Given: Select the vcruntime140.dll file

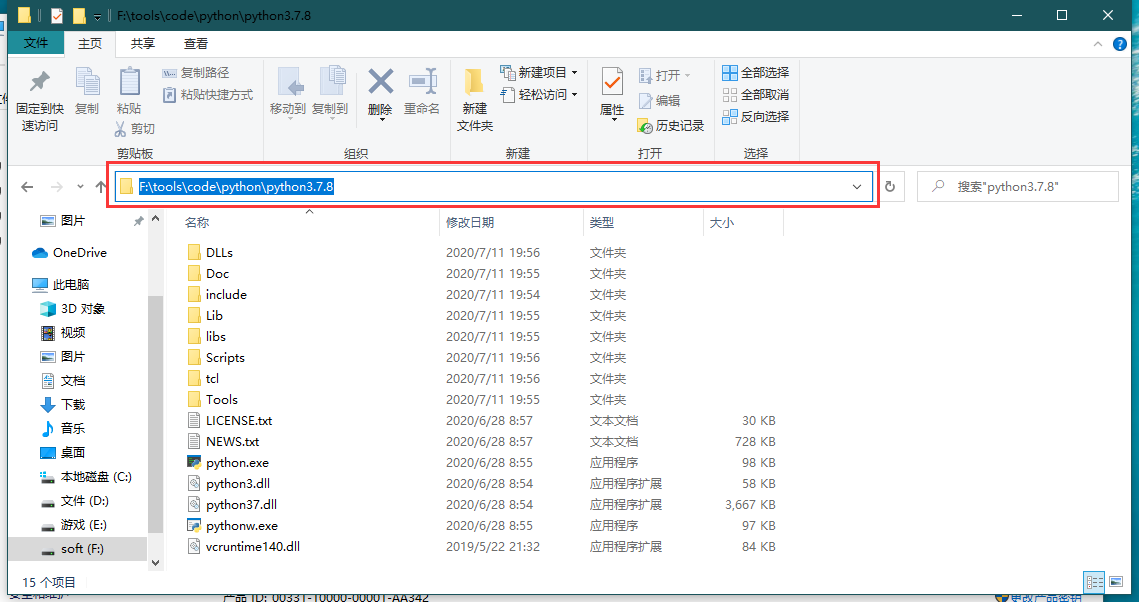Looking at the screenshot, I should (253, 546).
